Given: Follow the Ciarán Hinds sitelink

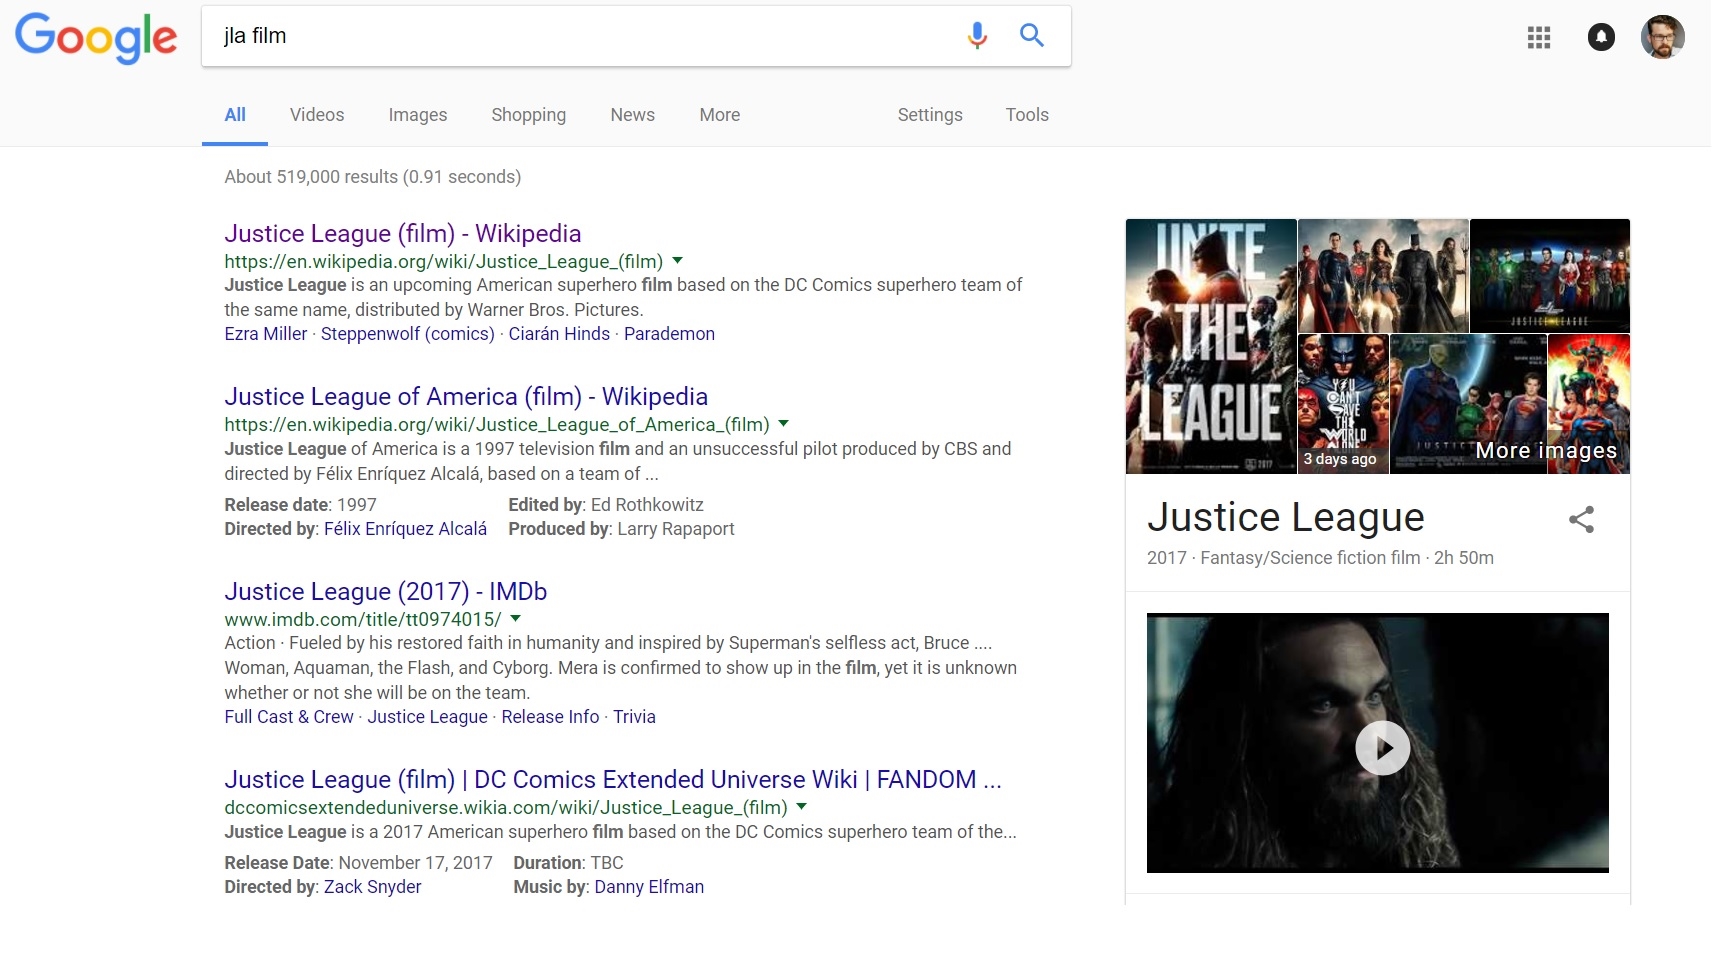Looking at the screenshot, I should [x=559, y=334].
